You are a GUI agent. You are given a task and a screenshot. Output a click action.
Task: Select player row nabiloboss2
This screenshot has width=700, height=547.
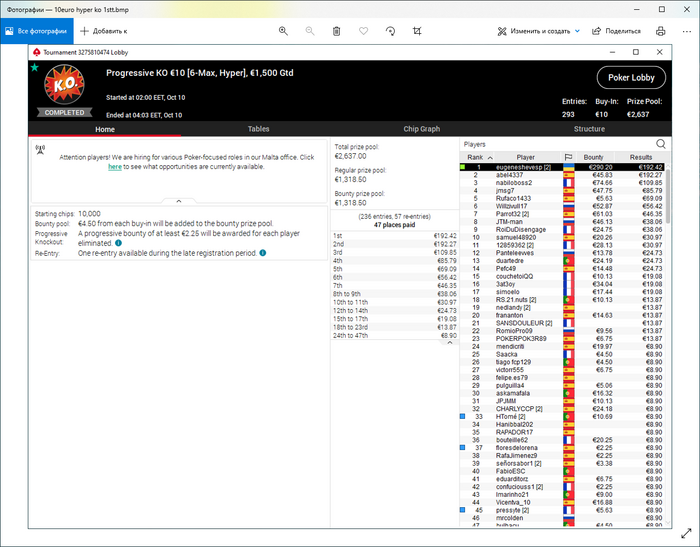[562, 183]
